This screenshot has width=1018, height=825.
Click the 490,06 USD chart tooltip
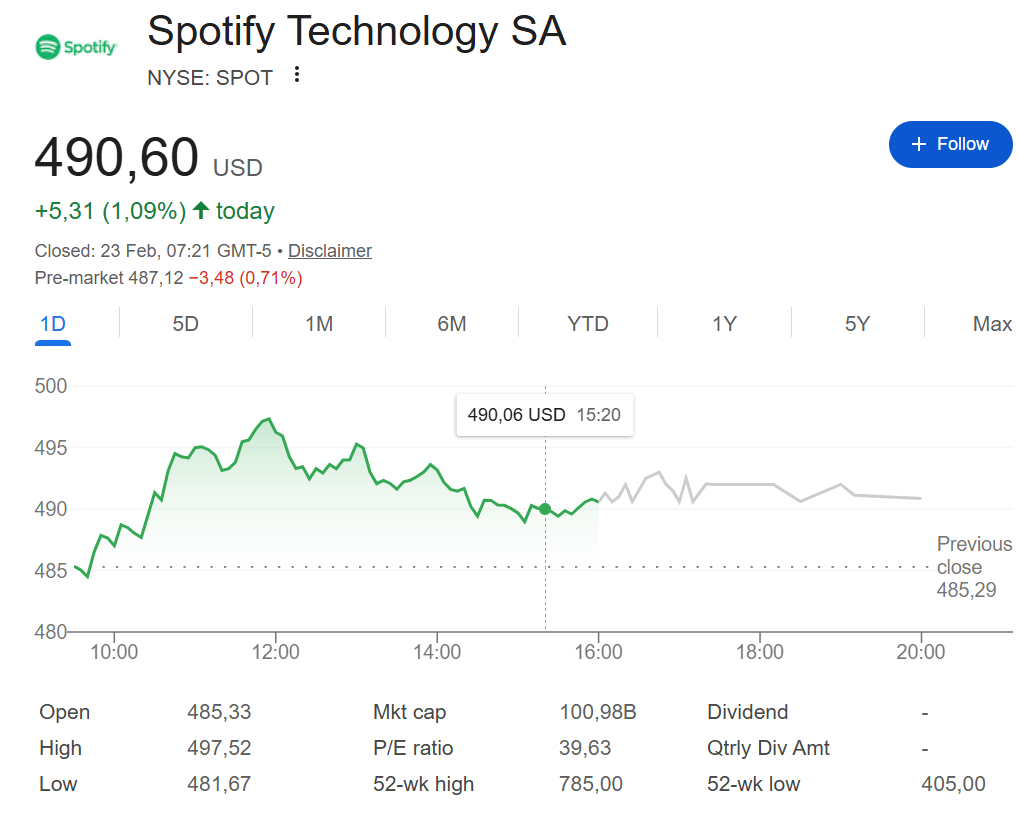544,415
